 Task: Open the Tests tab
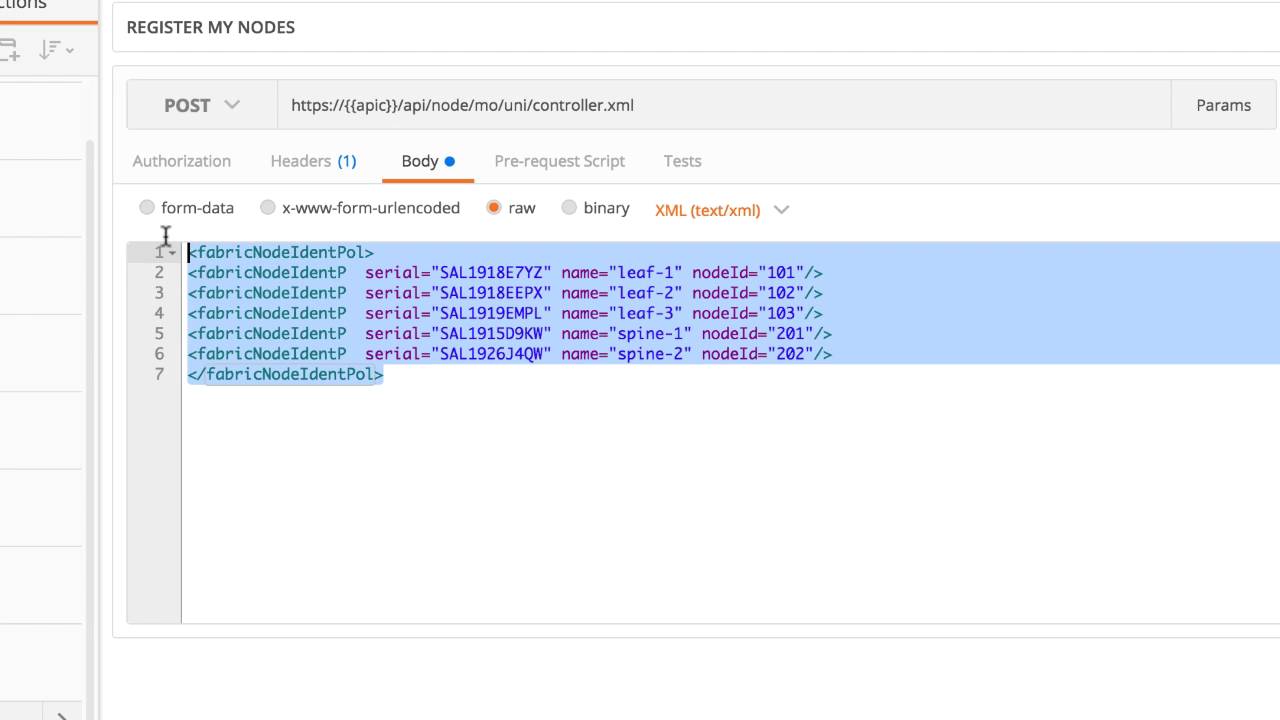click(682, 161)
